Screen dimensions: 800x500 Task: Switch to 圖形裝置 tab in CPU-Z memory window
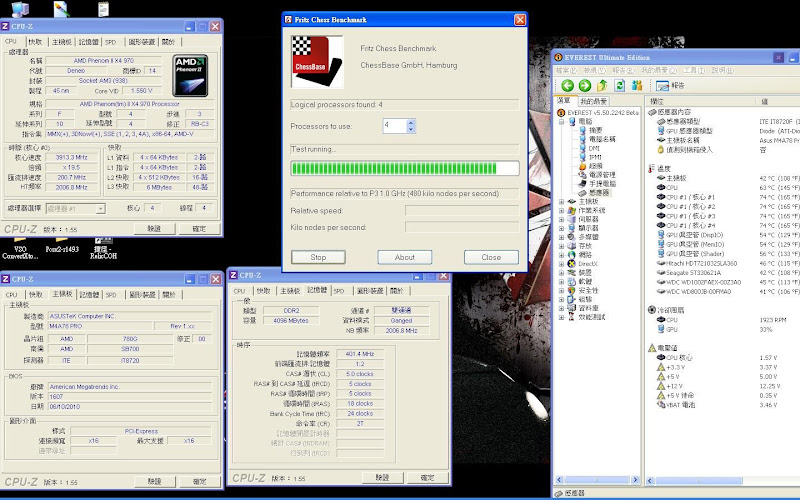pyautogui.click(x=369, y=291)
